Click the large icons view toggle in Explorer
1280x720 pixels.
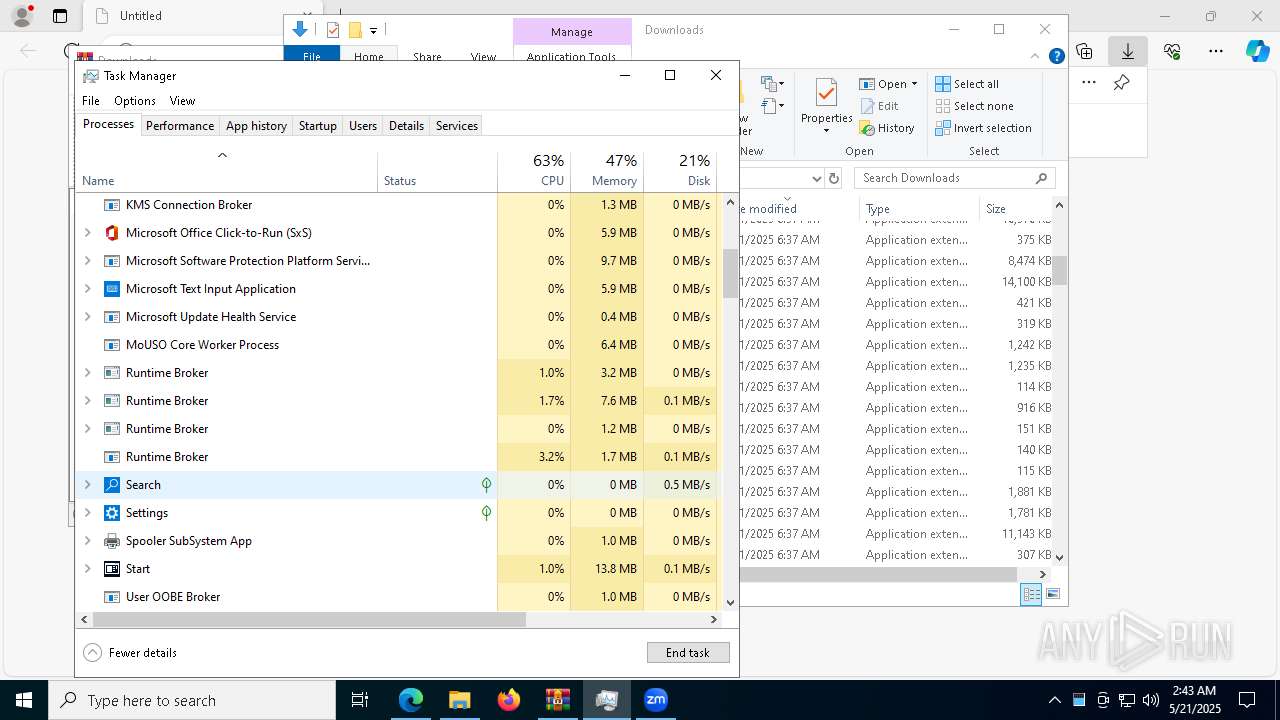pos(1051,594)
